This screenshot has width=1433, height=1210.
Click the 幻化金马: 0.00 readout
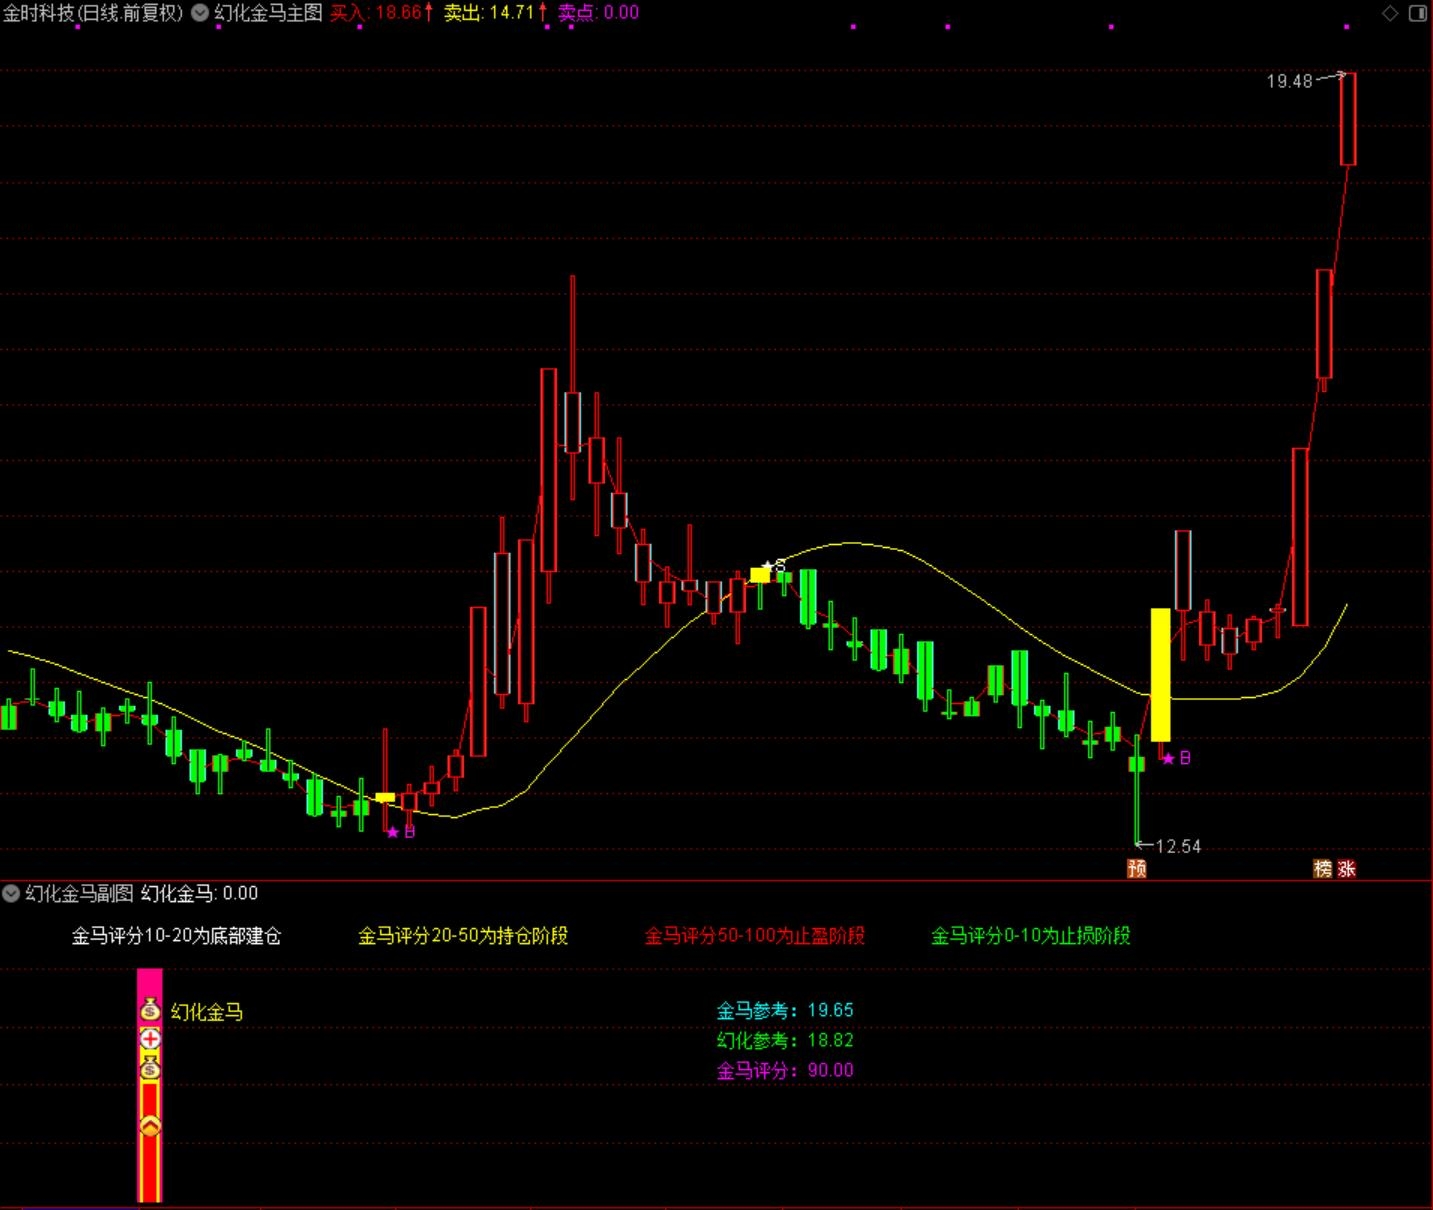[x=199, y=893]
